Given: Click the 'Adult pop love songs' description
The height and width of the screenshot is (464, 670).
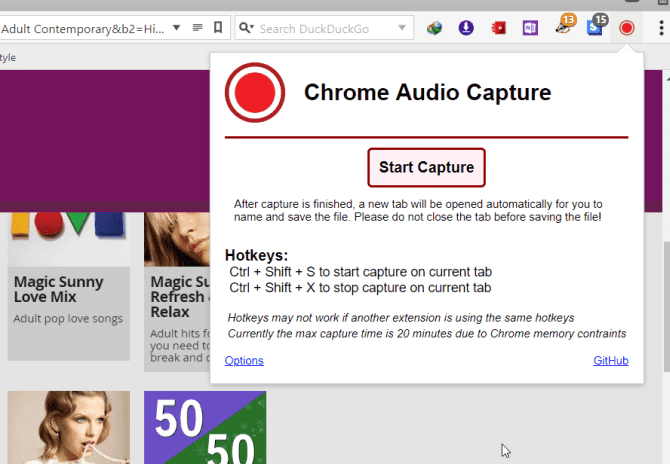Looking at the screenshot, I should click(x=68, y=319).
